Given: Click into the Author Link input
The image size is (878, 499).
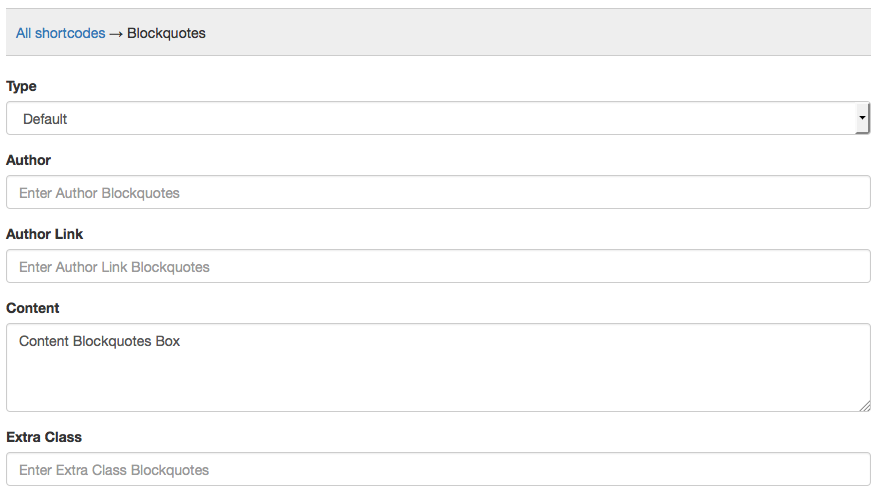Looking at the screenshot, I should pyautogui.click(x=438, y=266).
